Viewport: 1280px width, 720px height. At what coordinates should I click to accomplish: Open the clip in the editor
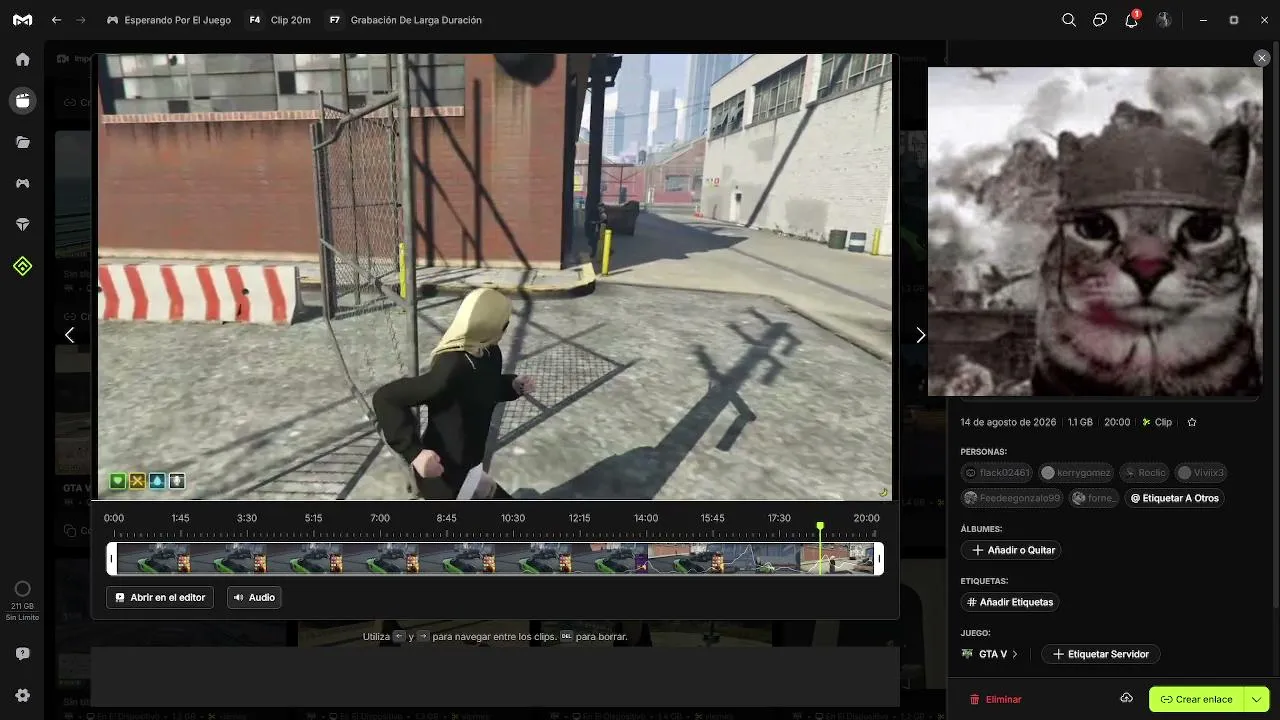tap(160, 597)
